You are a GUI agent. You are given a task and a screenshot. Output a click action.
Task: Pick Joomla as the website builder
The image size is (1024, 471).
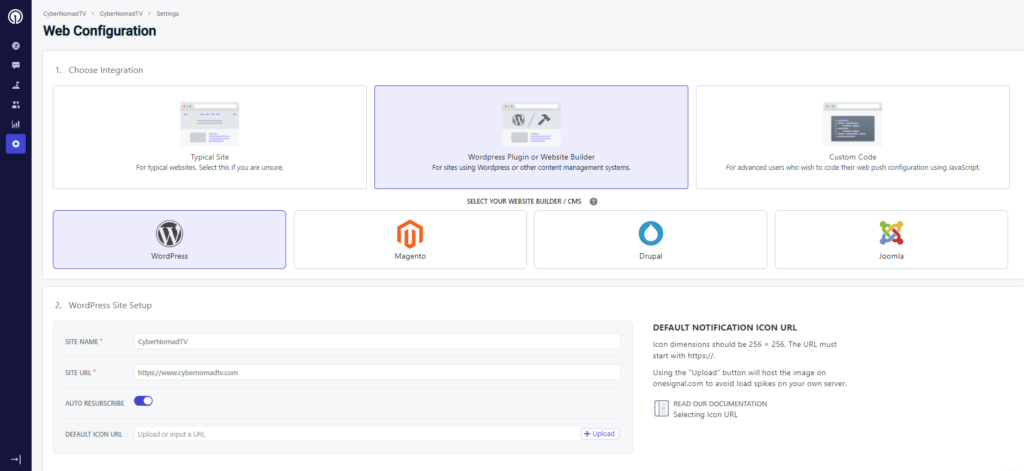pyautogui.click(x=891, y=239)
